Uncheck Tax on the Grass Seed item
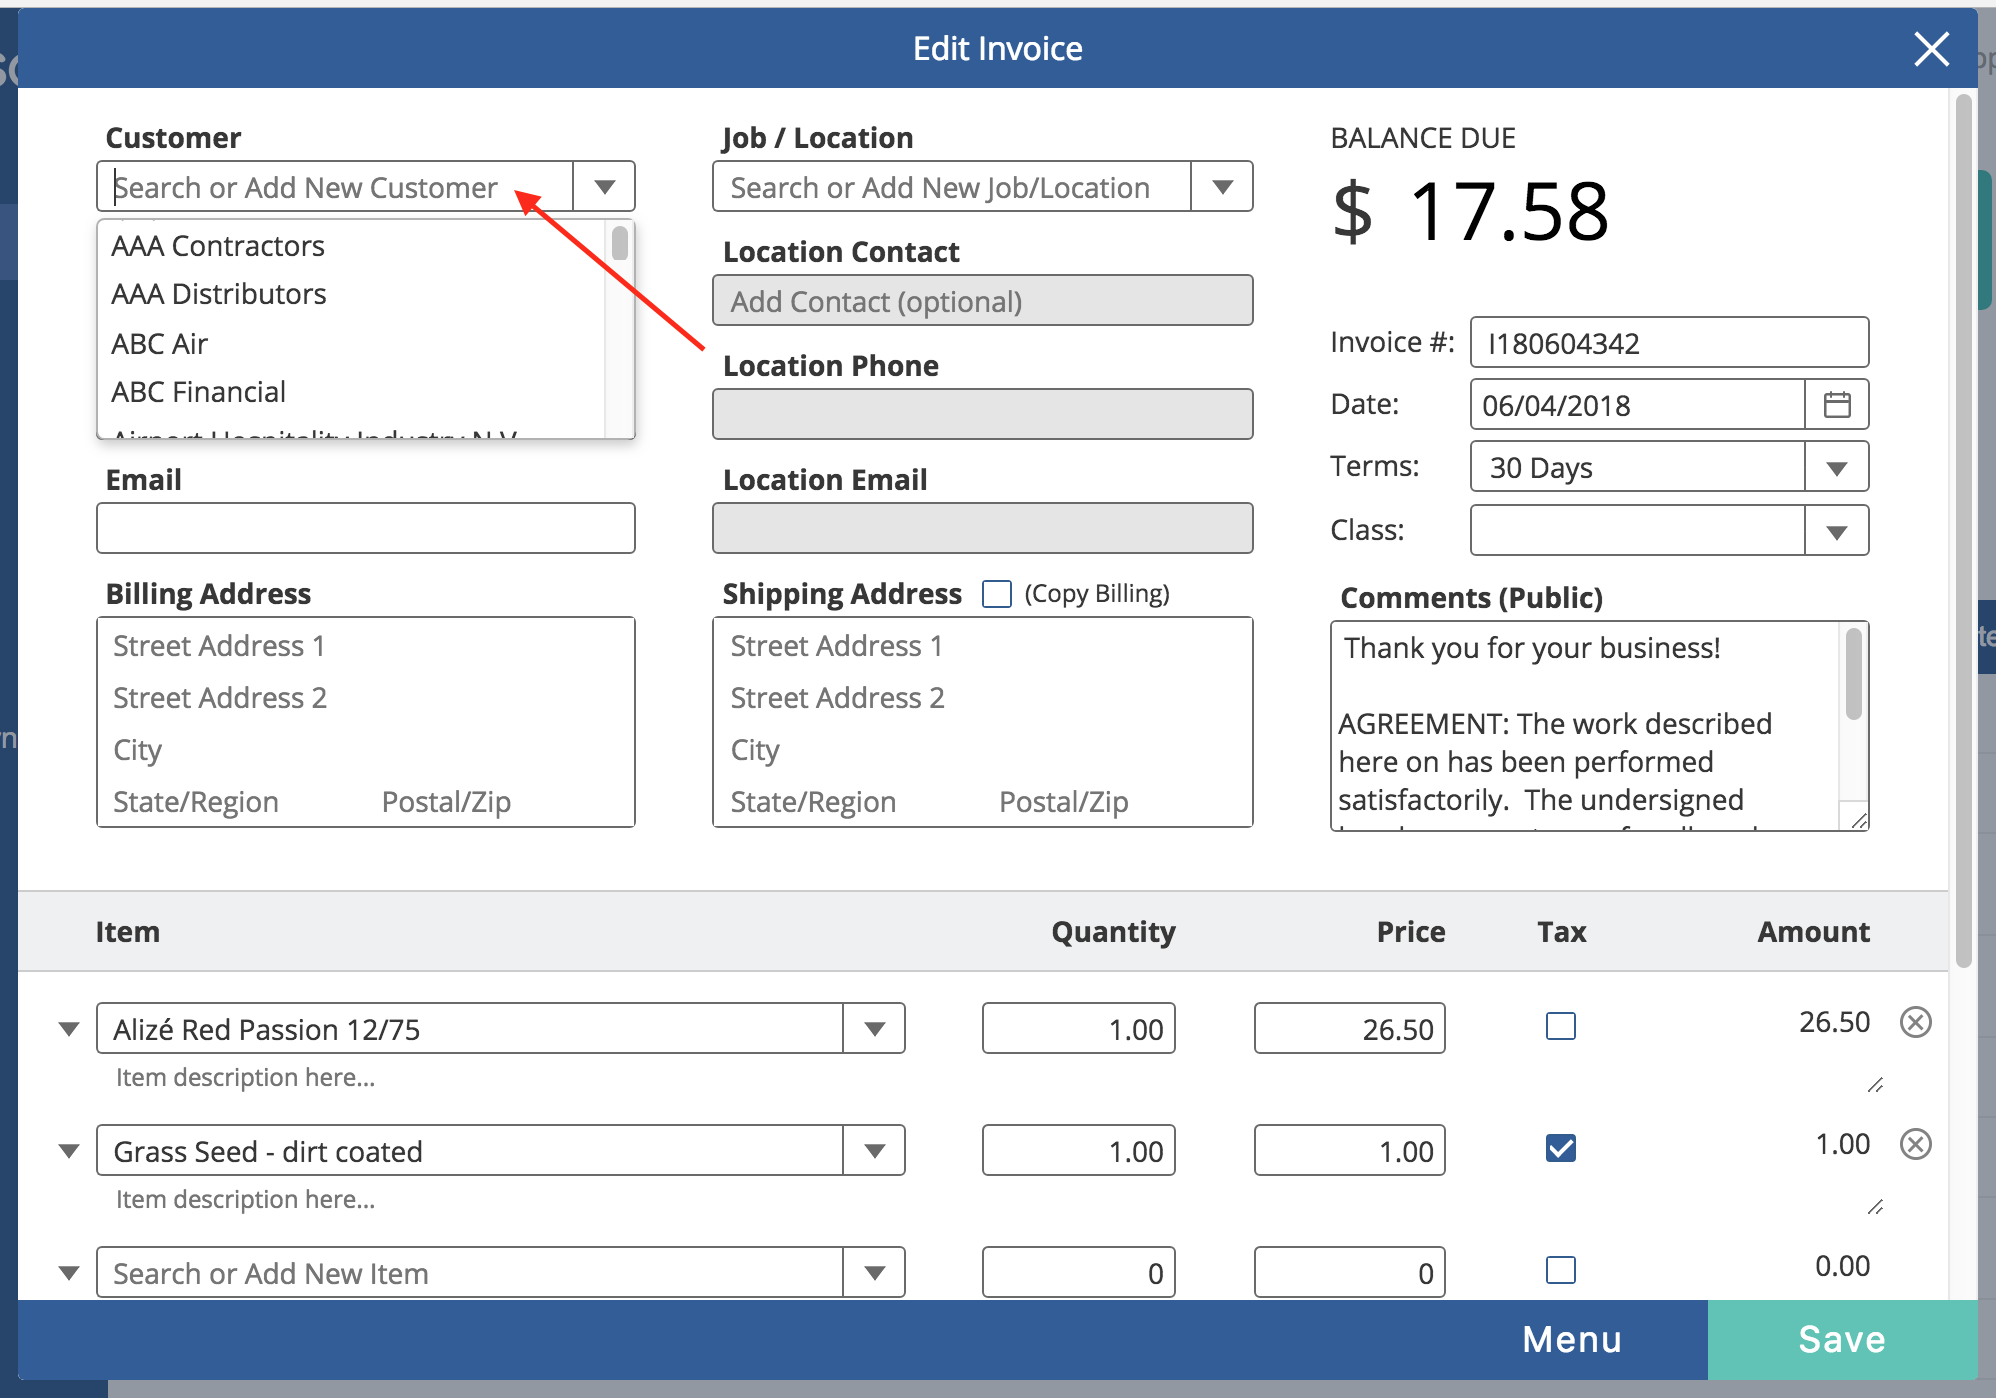1996x1398 pixels. click(1560, 1148)
